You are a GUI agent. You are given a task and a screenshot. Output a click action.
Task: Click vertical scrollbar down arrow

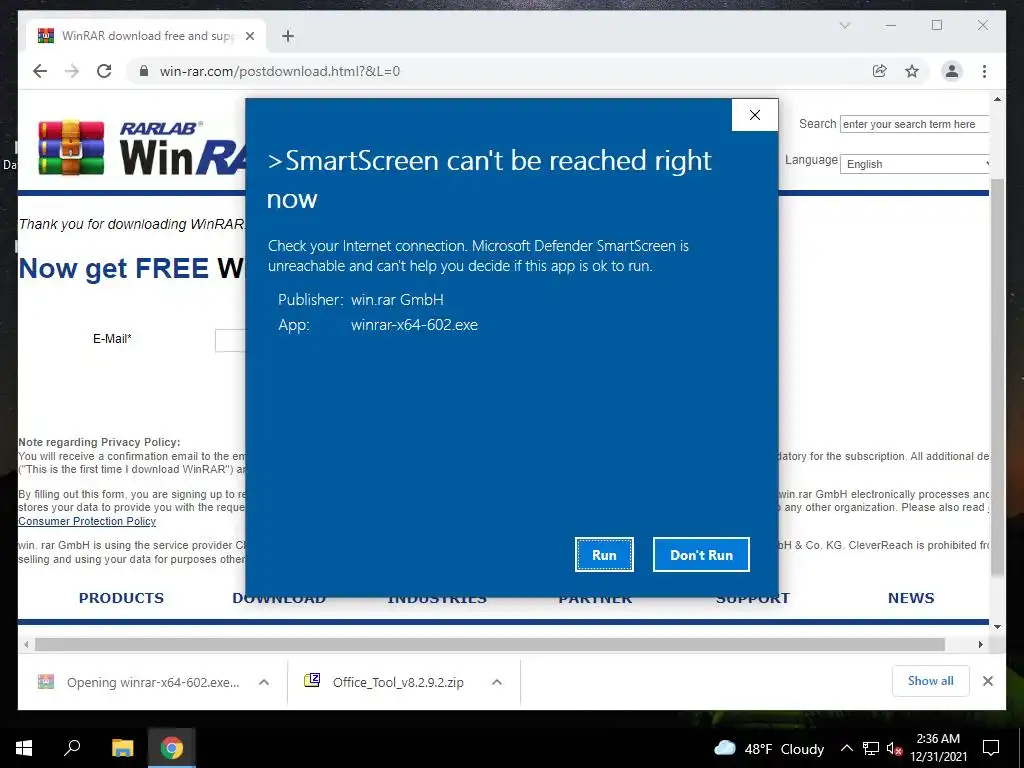997,627
